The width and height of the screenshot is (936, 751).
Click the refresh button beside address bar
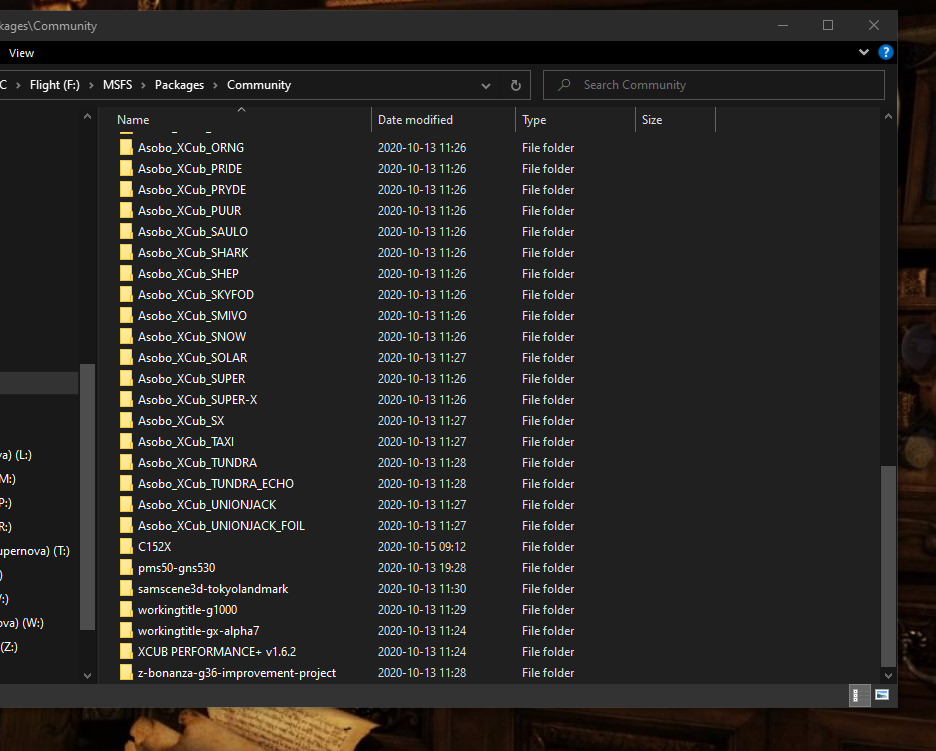pyautogui.click(x=516, y=85)
